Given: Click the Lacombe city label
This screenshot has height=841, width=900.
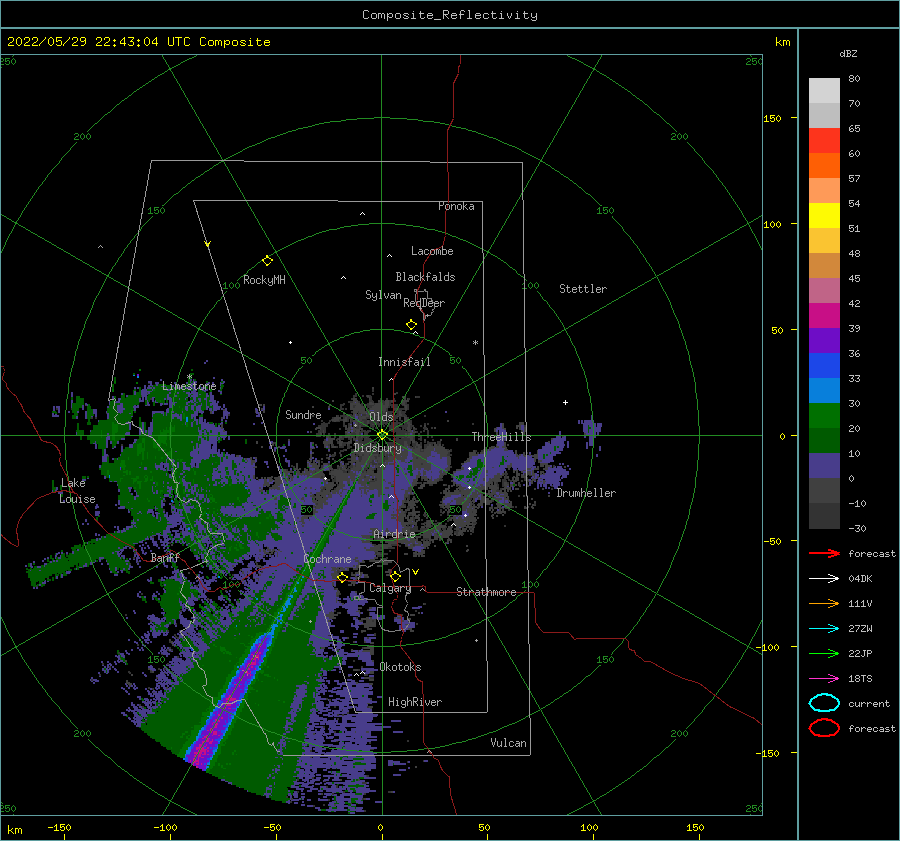Looking at the screenshot, I should [432, 251].
